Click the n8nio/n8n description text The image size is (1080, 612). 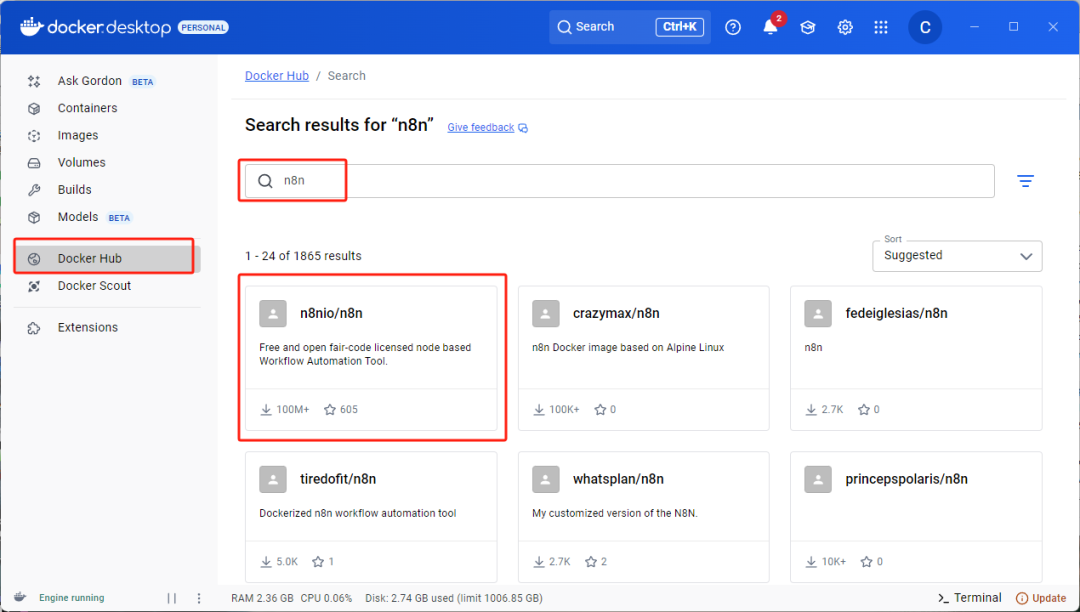click(x=365, y=354)
